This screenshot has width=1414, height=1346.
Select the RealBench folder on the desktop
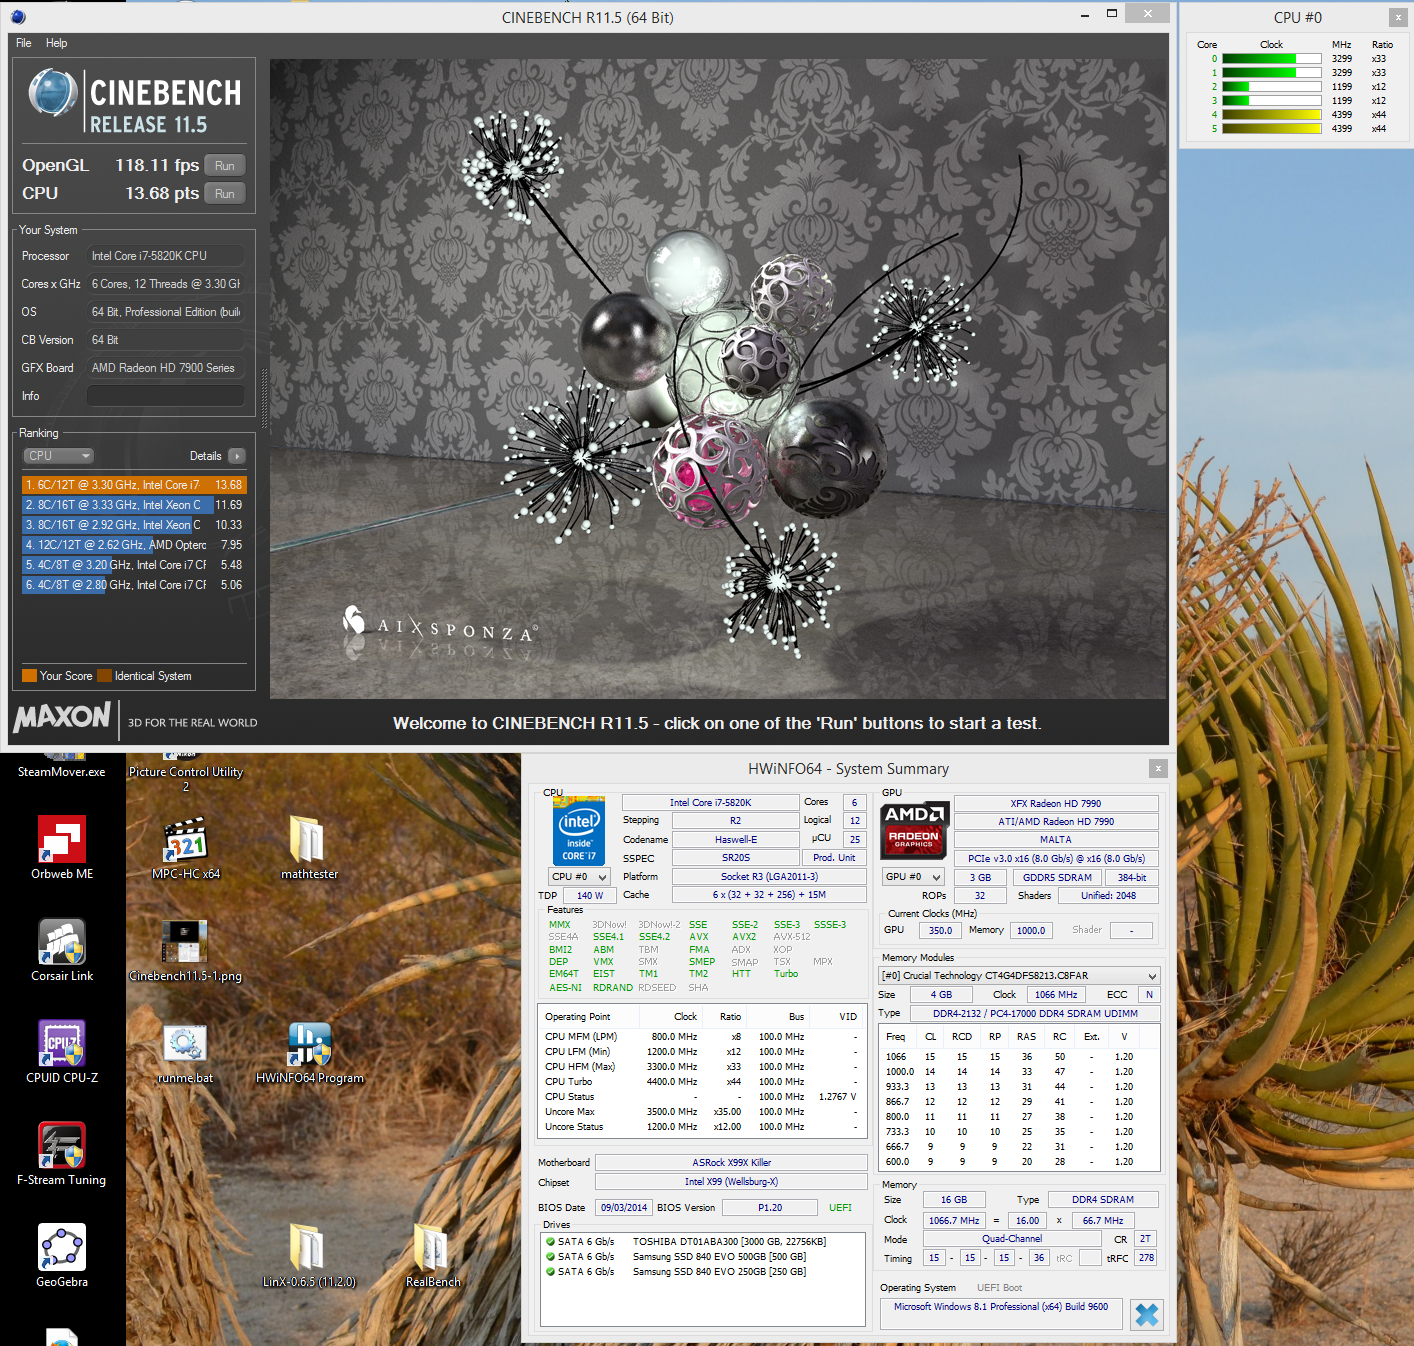pos(432,1249)
